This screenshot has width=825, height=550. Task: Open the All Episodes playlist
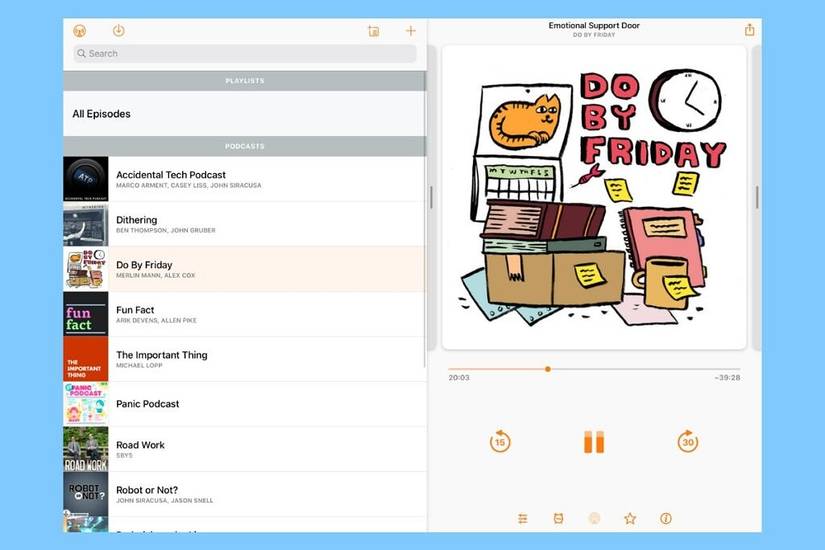245,114
